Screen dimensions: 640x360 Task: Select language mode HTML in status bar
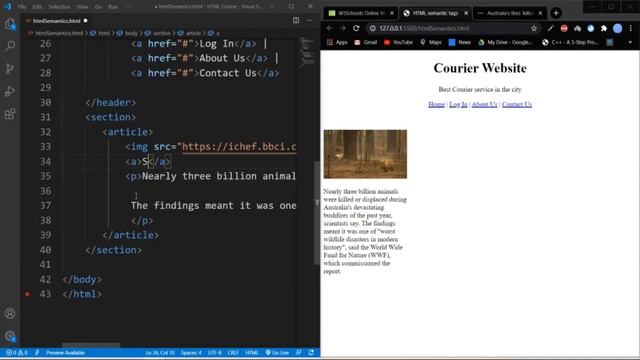pyautogui.click(x=252, y=353)
